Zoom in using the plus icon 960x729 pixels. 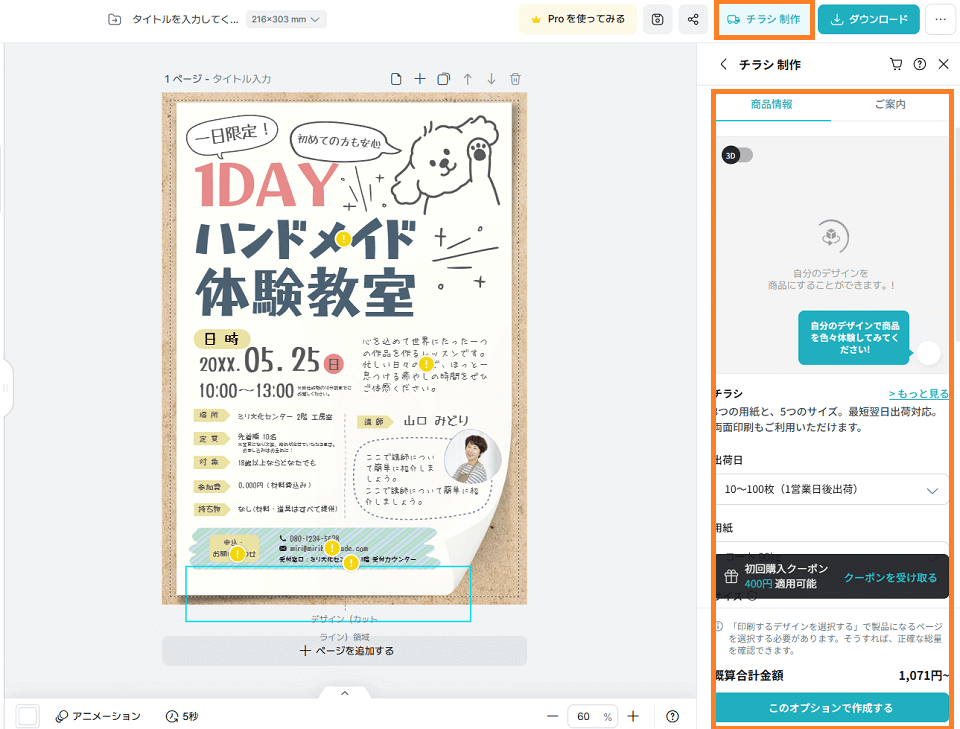tap(632, 716)
